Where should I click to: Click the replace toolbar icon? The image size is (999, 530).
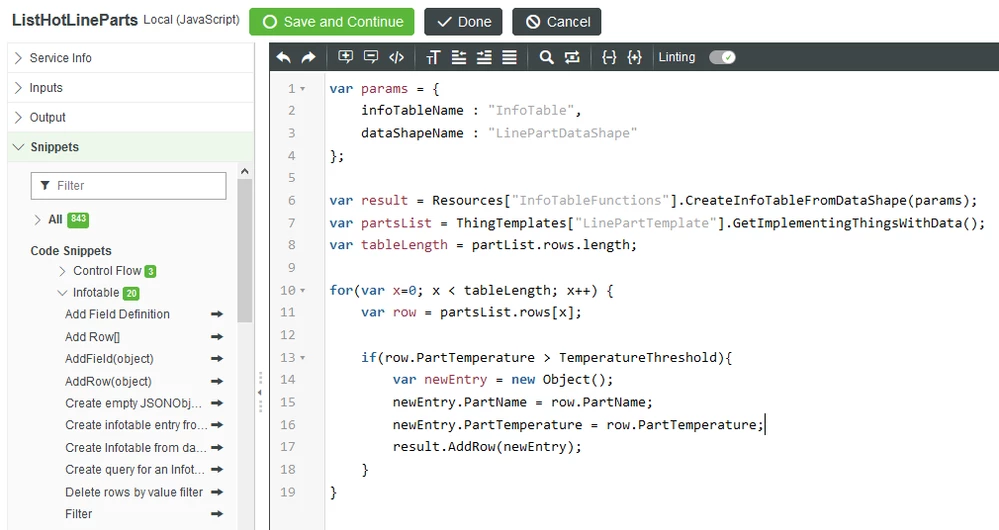pyautogui.click(x=572, y=57)
